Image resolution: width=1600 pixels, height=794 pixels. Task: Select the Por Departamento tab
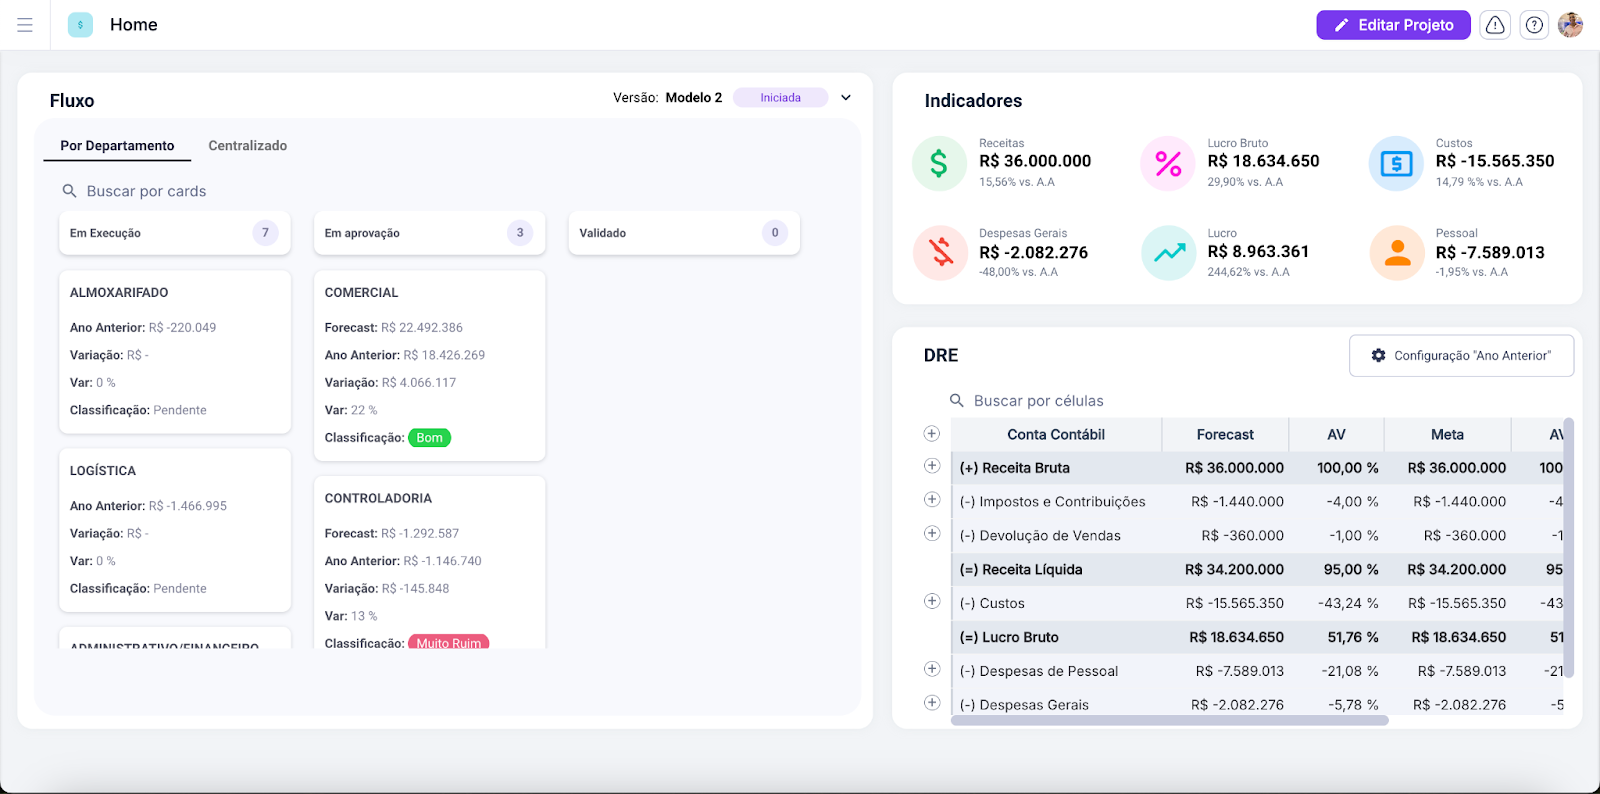coord(117,146)
